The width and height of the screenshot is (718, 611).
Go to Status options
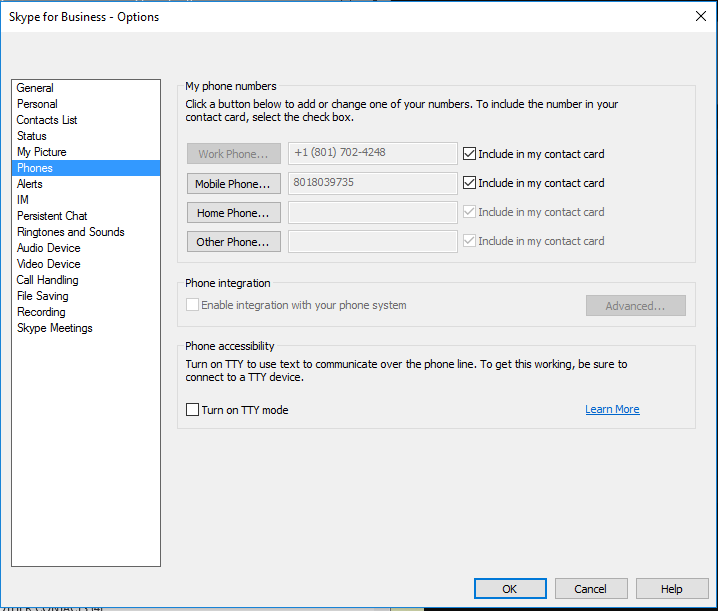coord(32,136)
